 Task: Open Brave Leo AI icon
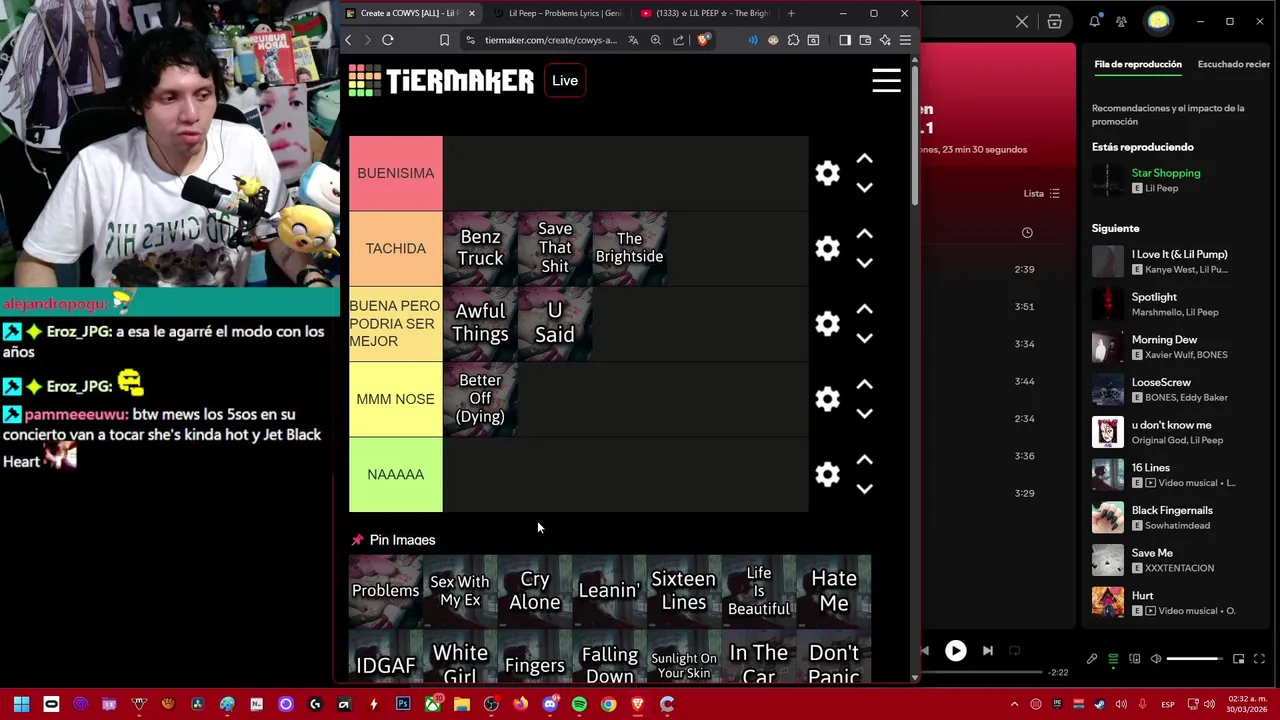pos(885,40)
